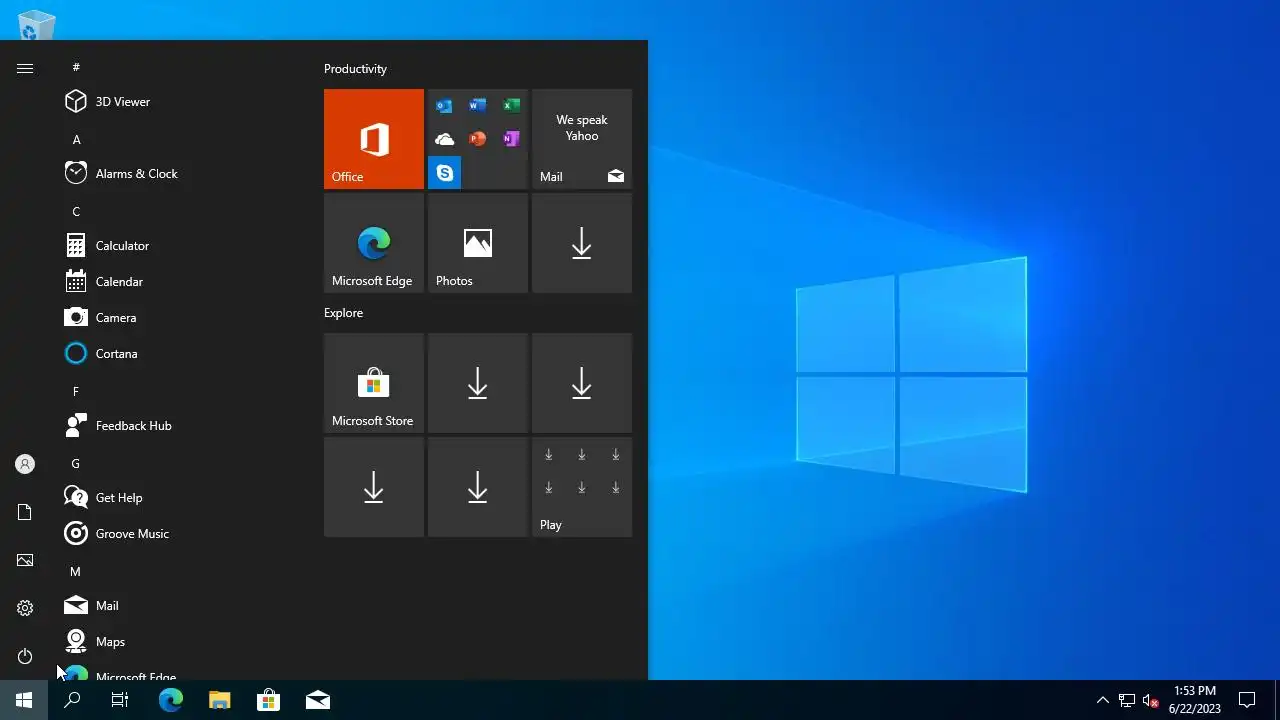Open the user account icon

25,464
